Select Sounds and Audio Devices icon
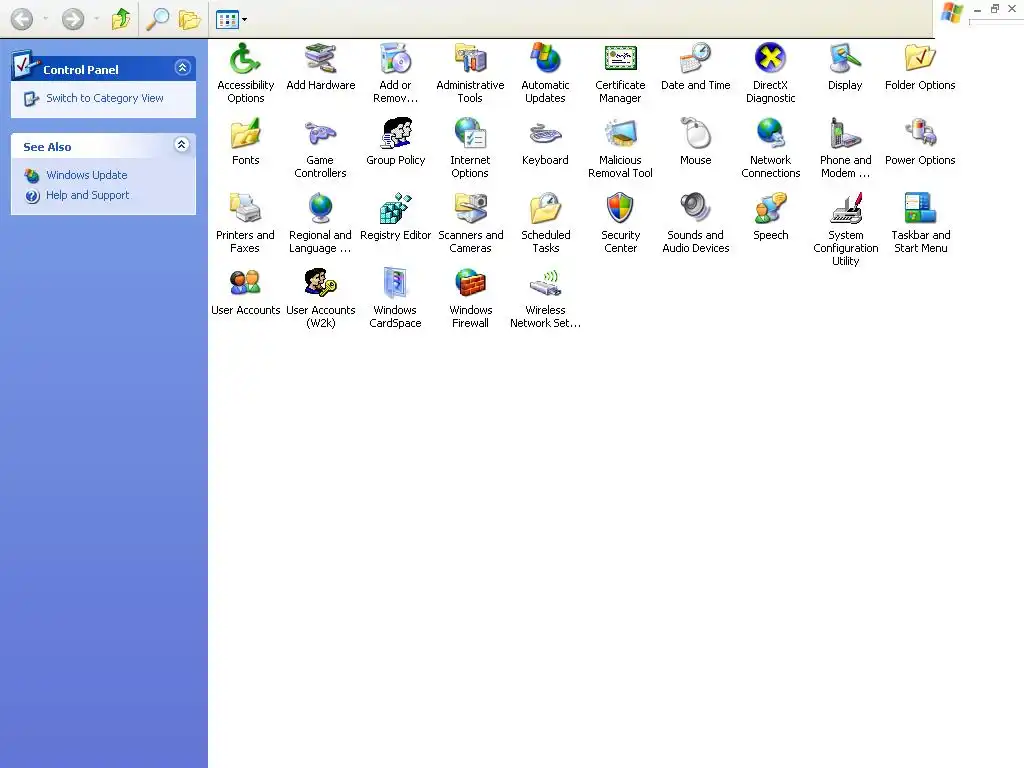The image size is (1024, 768). coord(696,209)
